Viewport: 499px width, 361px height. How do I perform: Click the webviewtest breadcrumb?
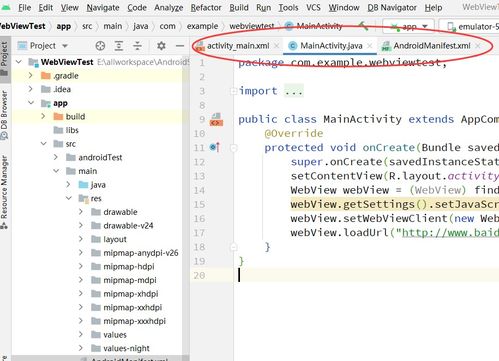(x=252, y=26)
